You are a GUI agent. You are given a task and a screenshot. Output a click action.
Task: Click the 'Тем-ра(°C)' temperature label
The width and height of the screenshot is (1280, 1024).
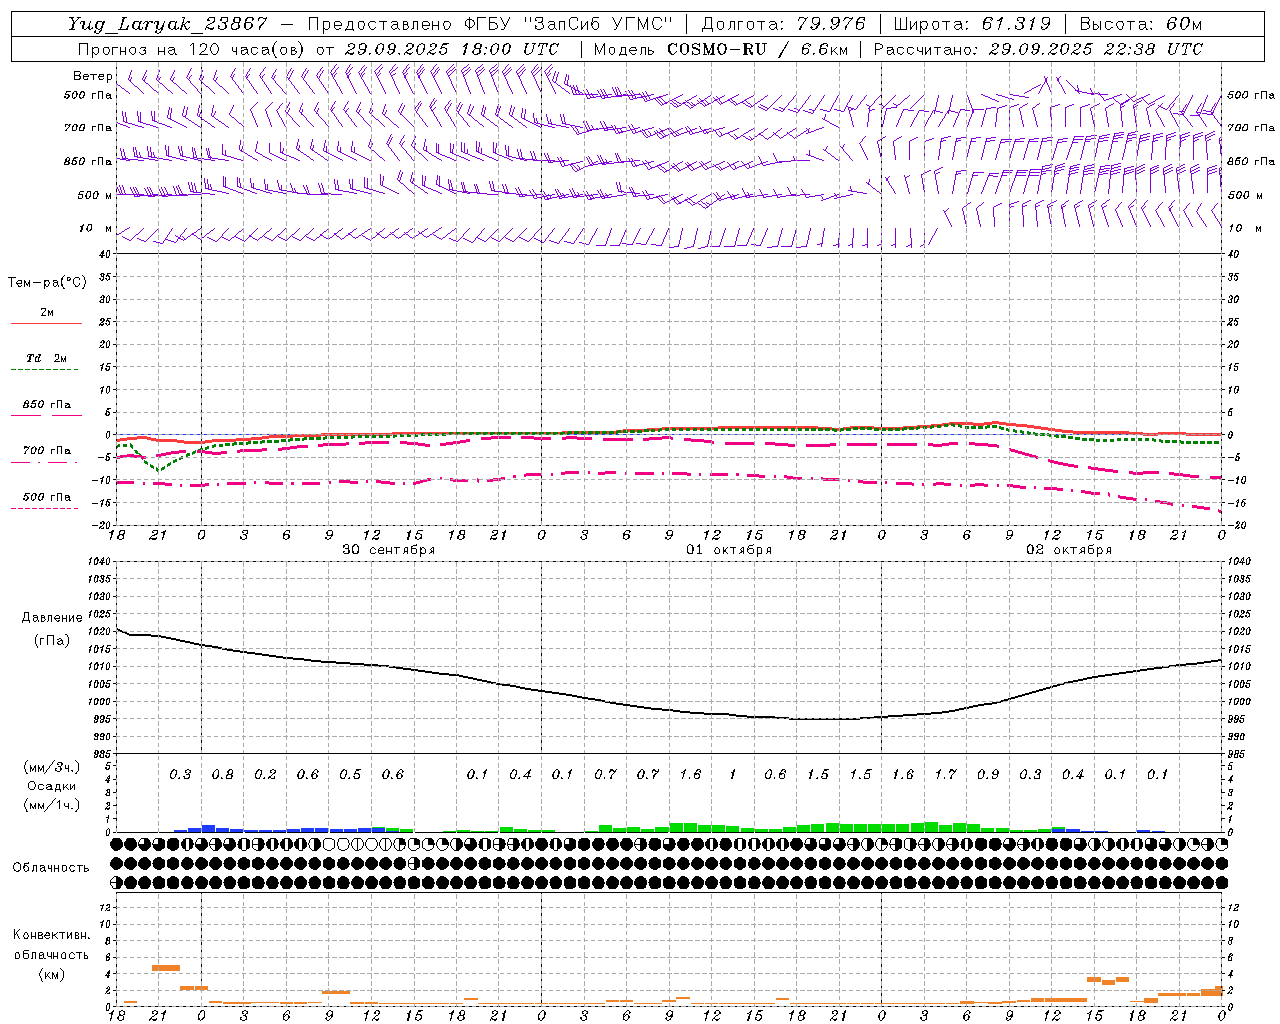click(47, 282)
